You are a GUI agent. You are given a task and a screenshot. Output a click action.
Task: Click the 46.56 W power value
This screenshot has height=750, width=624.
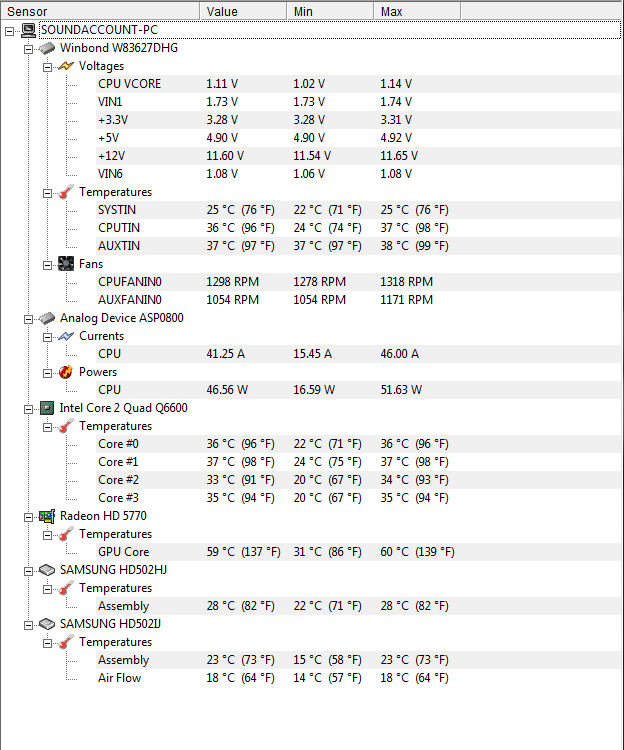[227, 390]
